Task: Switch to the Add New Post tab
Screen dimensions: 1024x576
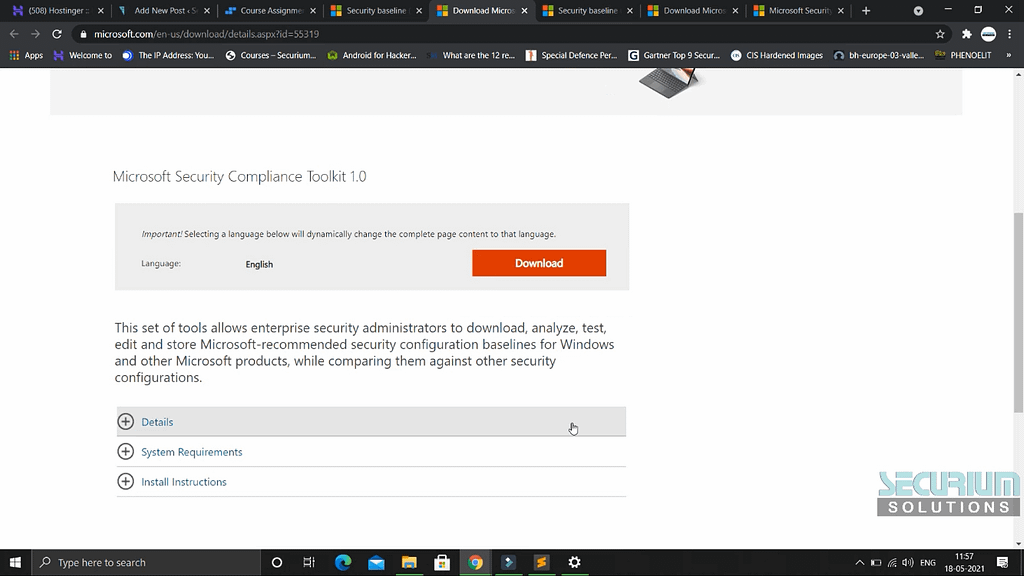Action: click(x=164, y=10)
